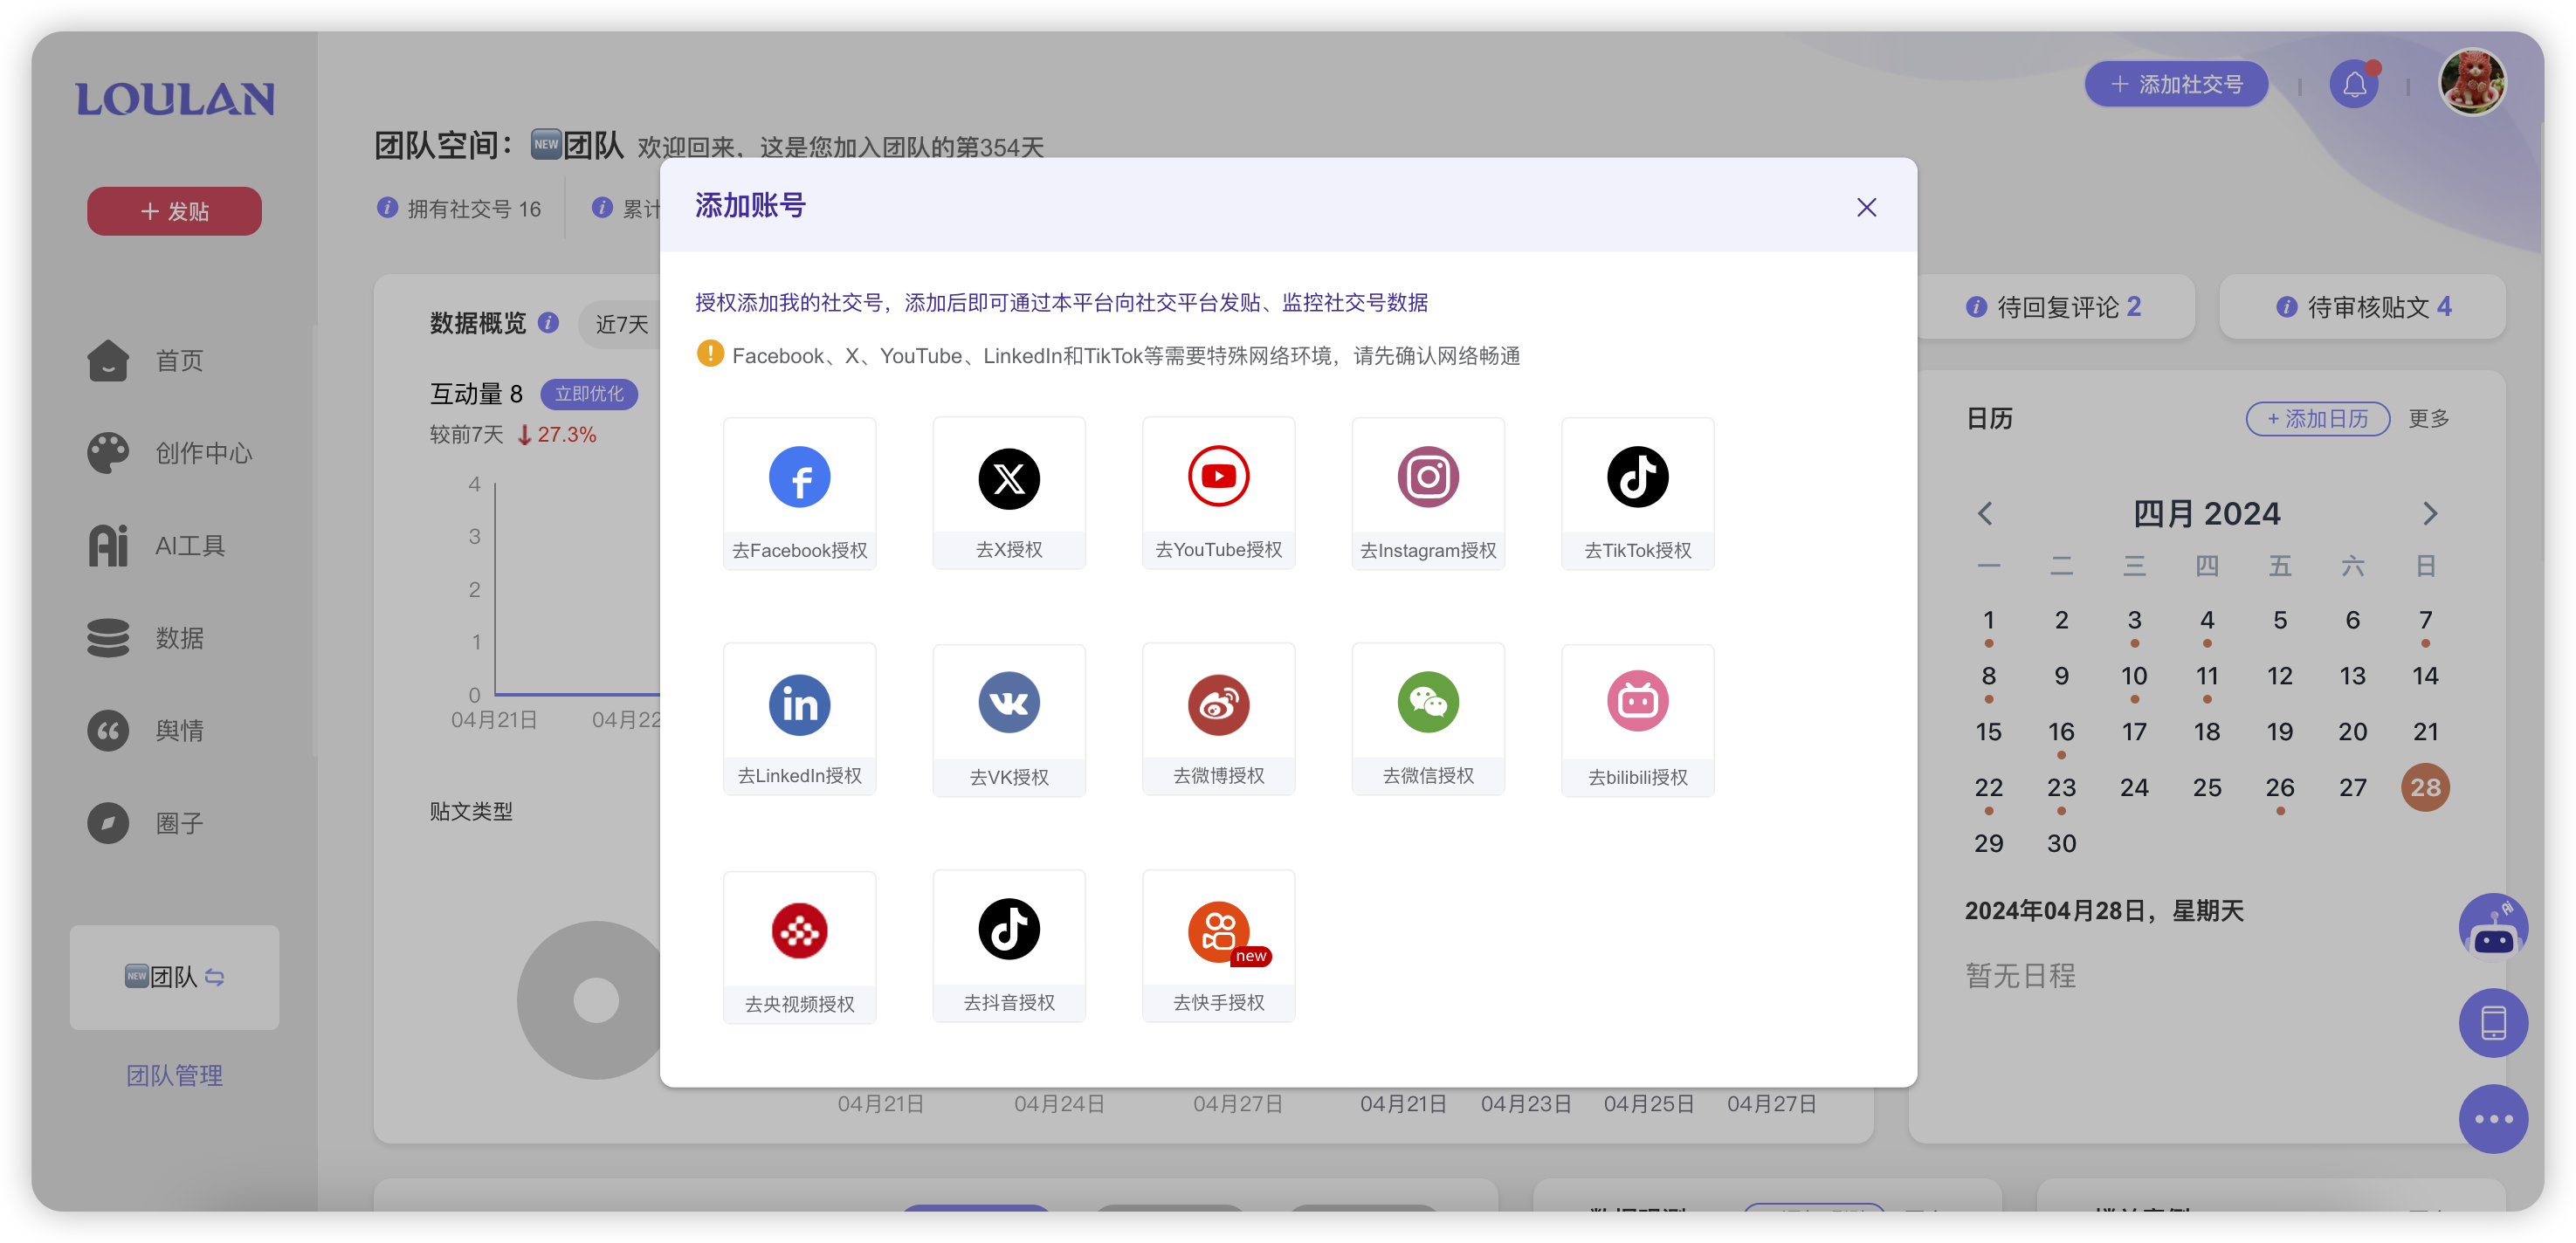Open 创作中心 from the sidebar

(170, 453)
